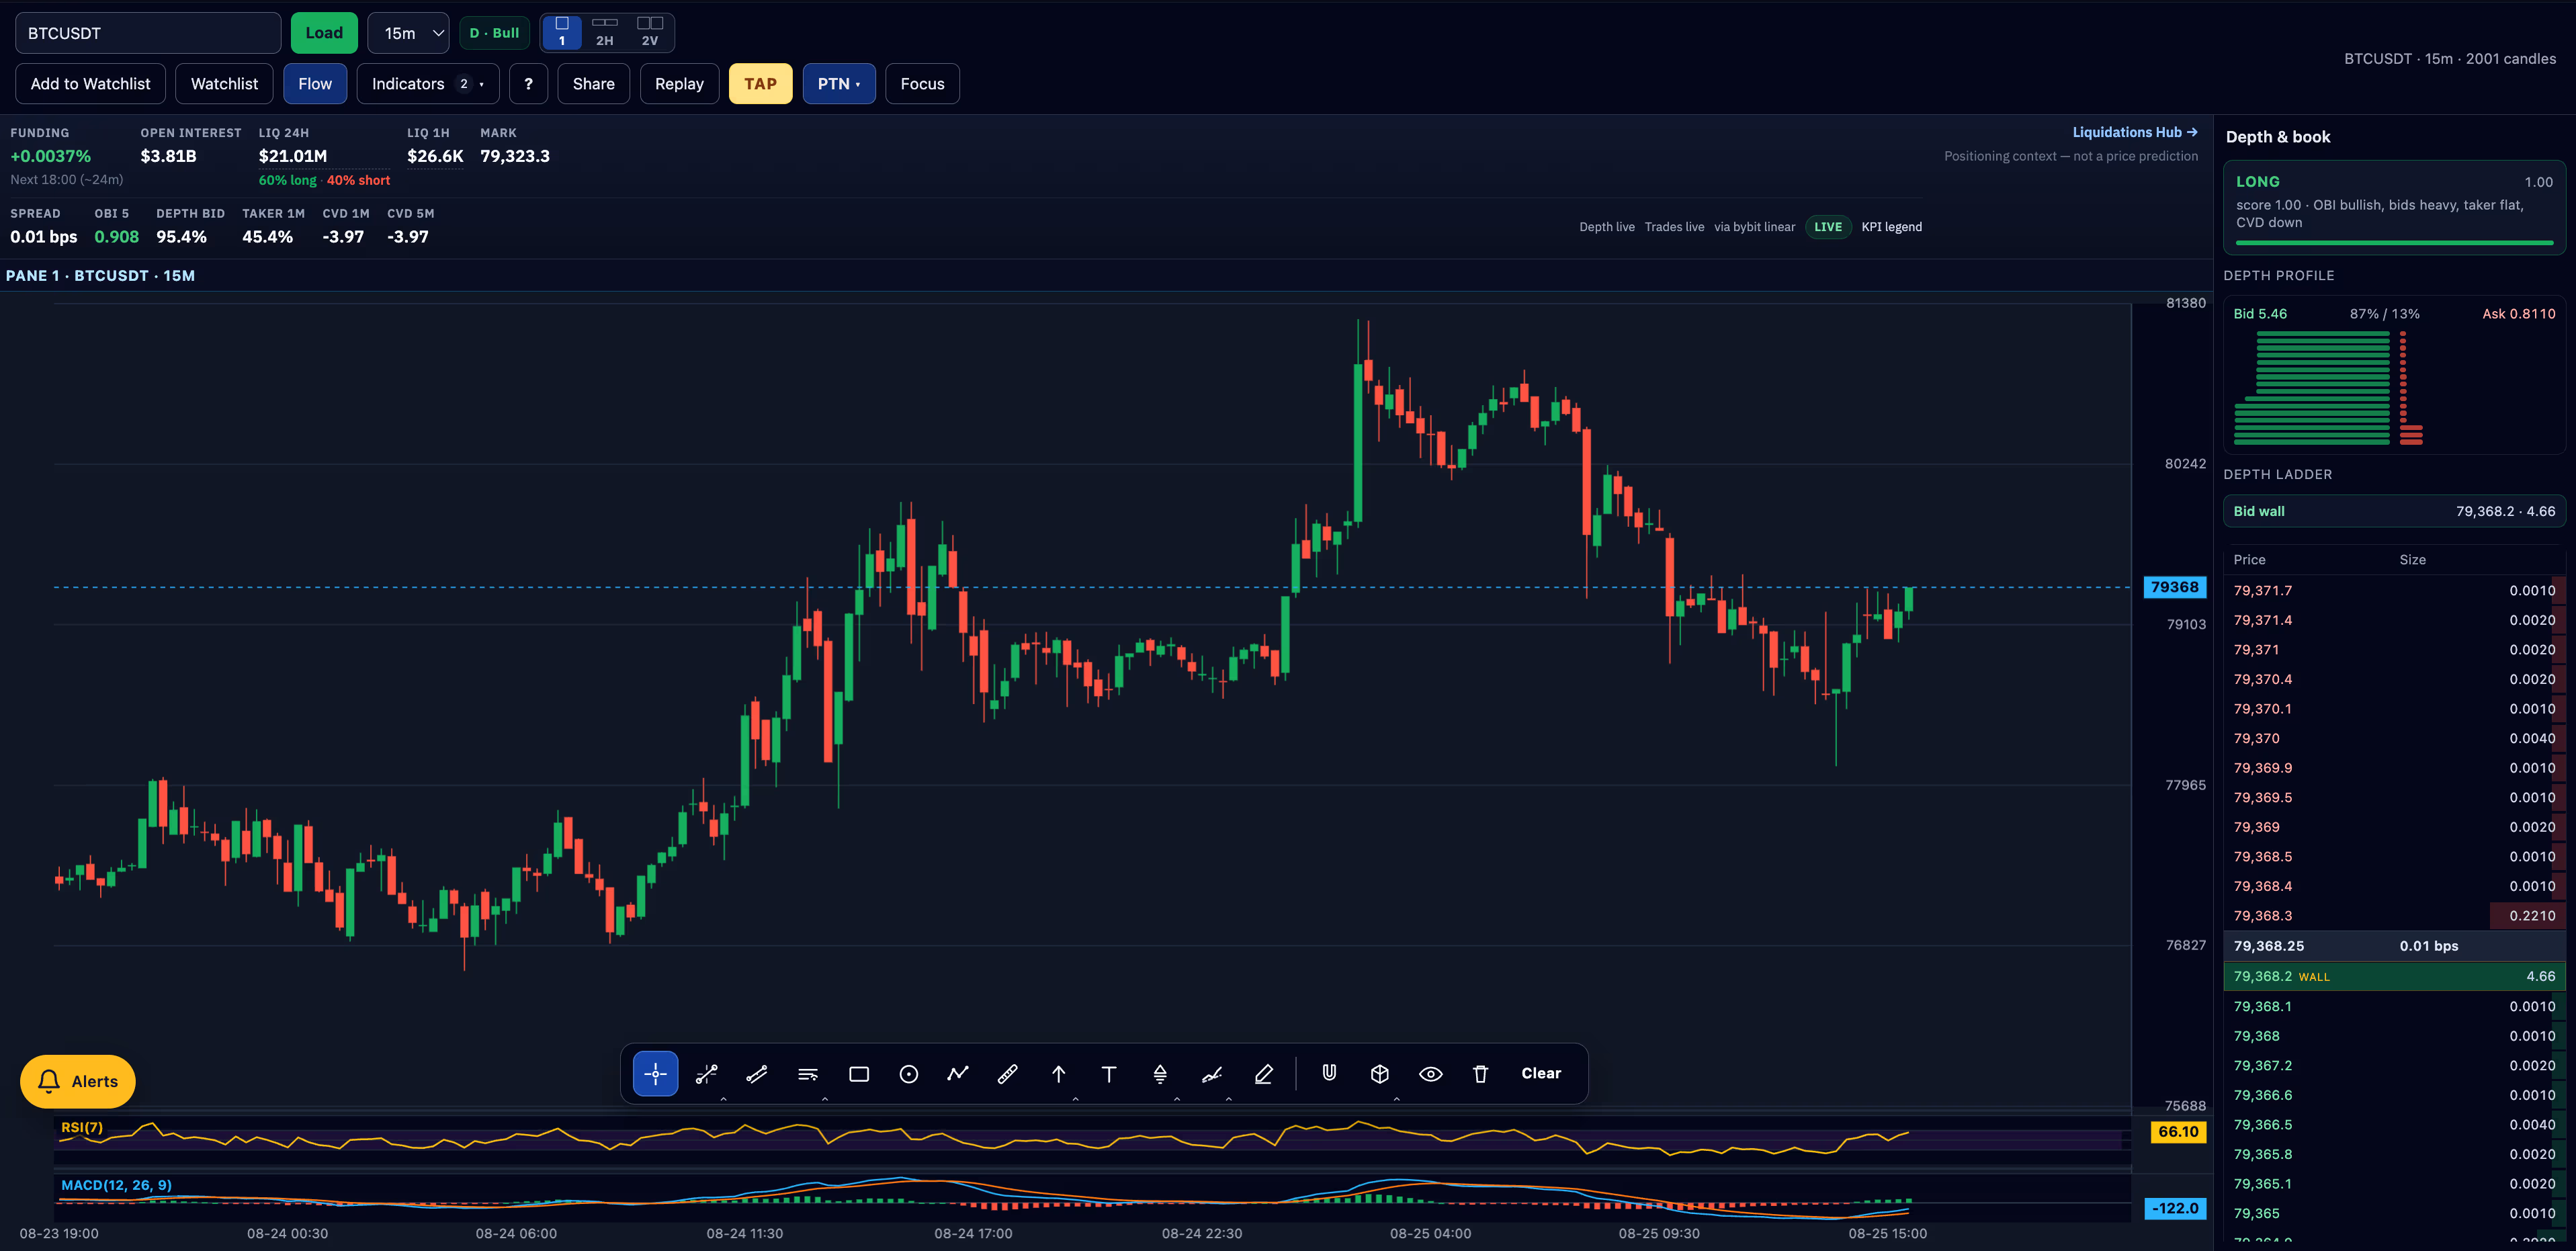Open the 15m timeframe dropdown
The image size is (2576, 1251).
click(x=408, y=33)
